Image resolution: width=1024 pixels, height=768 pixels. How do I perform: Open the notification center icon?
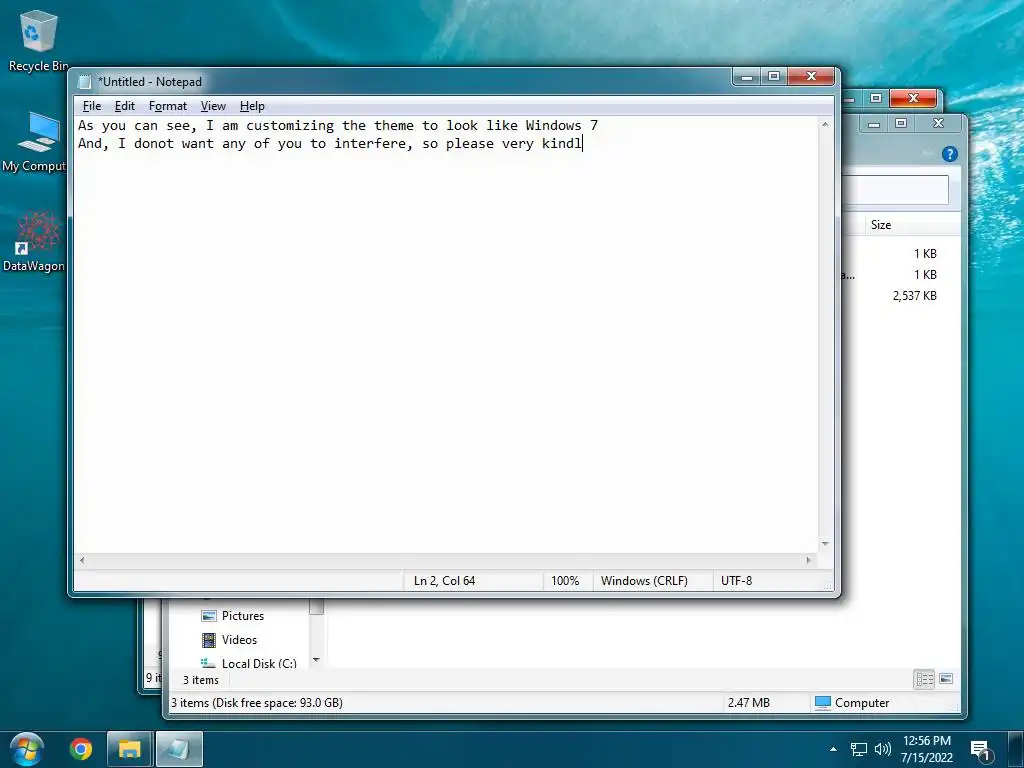coord(981,750)
